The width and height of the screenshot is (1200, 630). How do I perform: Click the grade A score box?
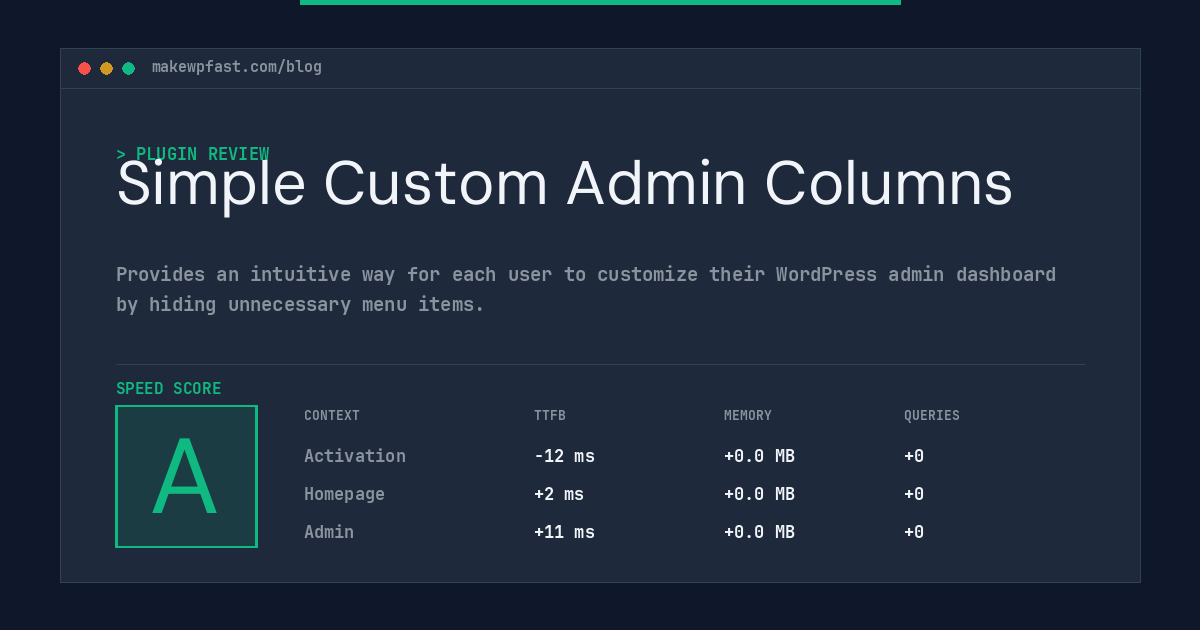186,476
